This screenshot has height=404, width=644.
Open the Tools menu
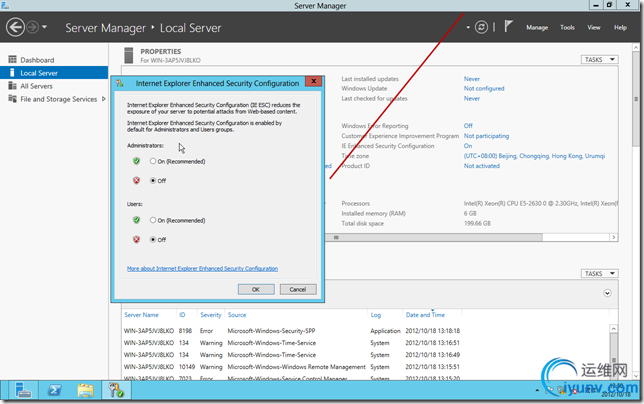click(567, 28)
